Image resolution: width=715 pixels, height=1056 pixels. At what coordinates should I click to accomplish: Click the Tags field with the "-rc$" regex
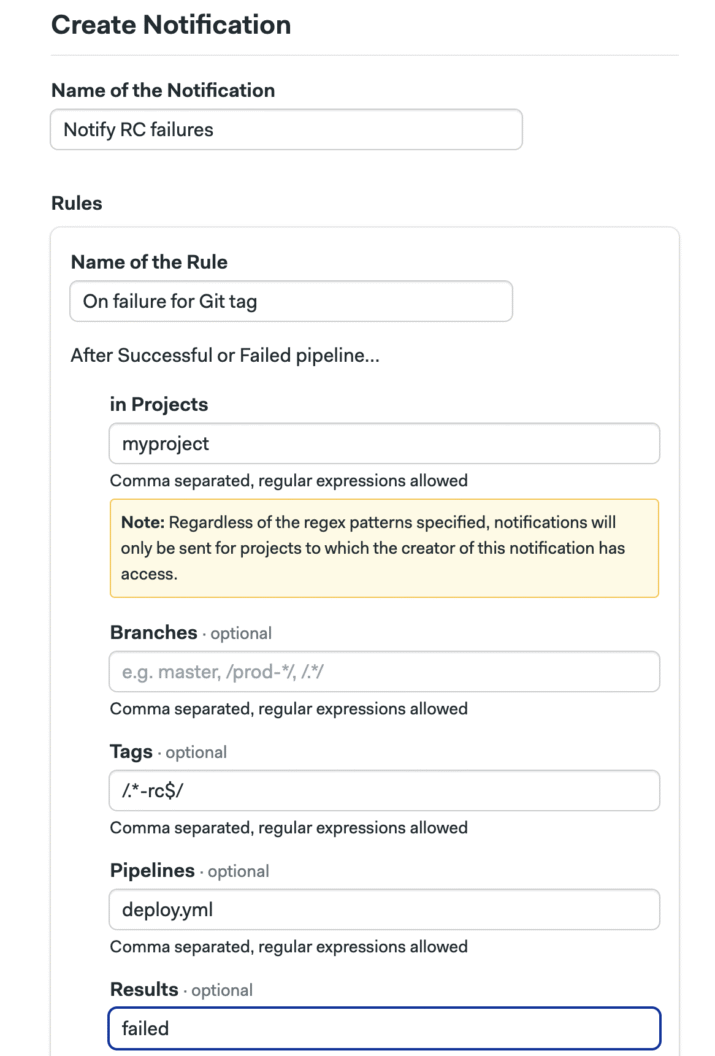384,790
